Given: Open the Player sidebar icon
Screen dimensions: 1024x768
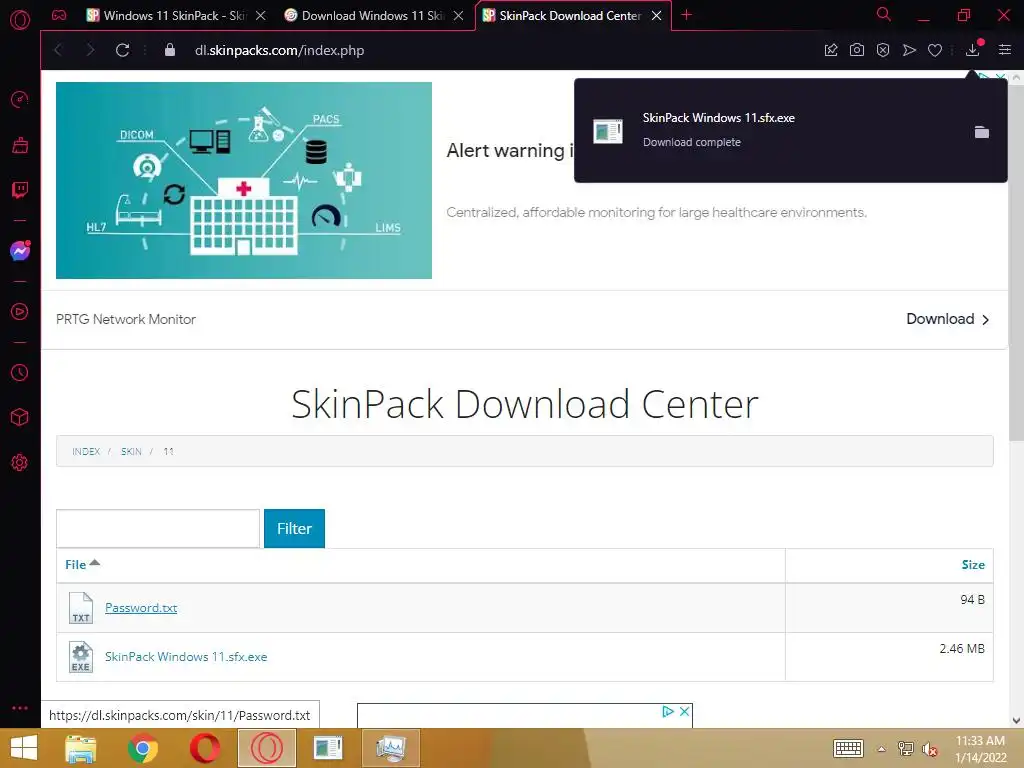Looking at the screenshot, I should pyautogui.click(x=20, y=312).
